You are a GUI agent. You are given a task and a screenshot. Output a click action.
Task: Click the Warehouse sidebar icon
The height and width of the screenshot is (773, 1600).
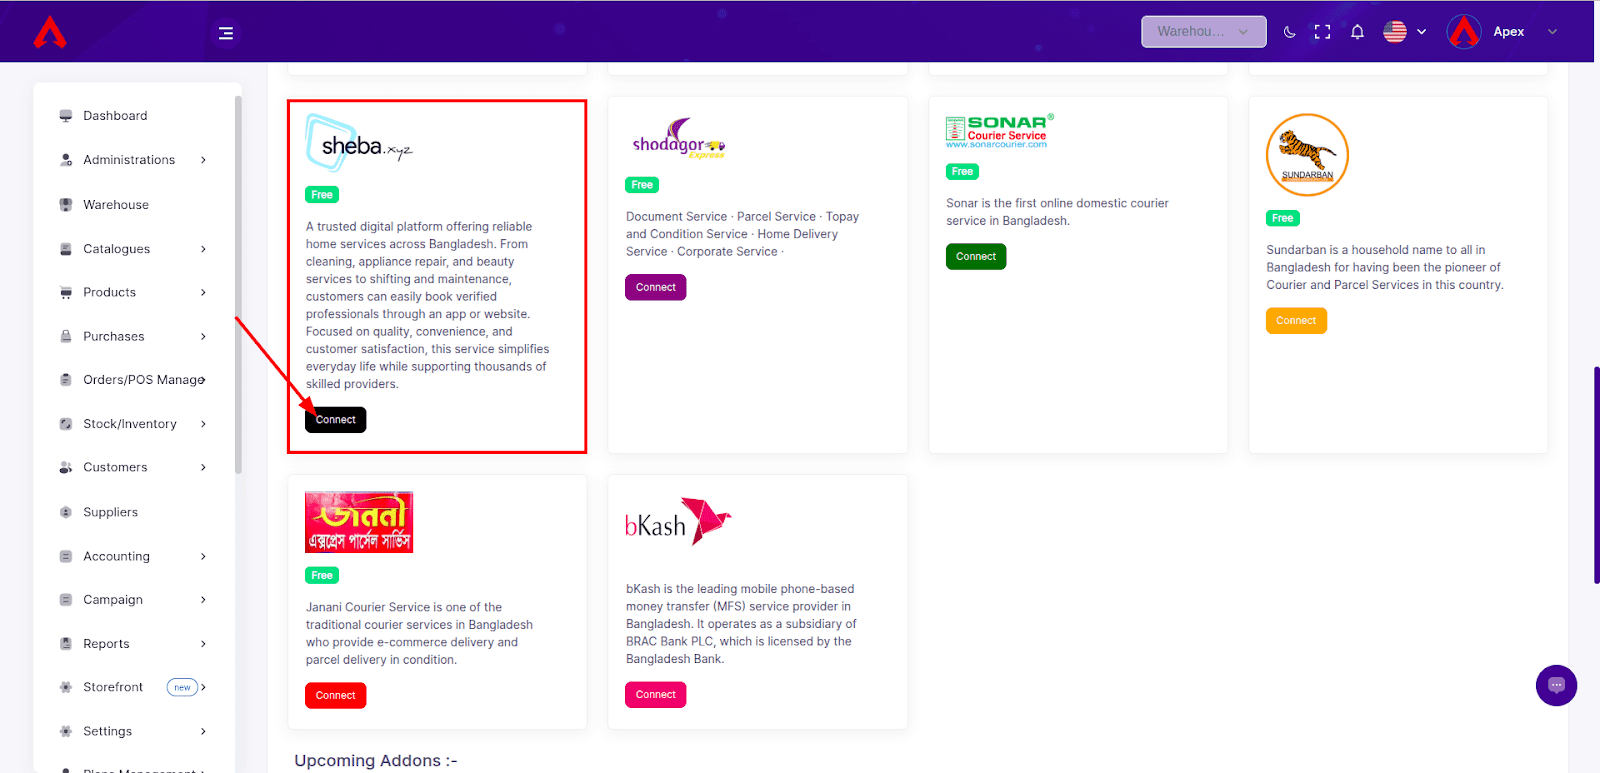click(x=66, y=205)
